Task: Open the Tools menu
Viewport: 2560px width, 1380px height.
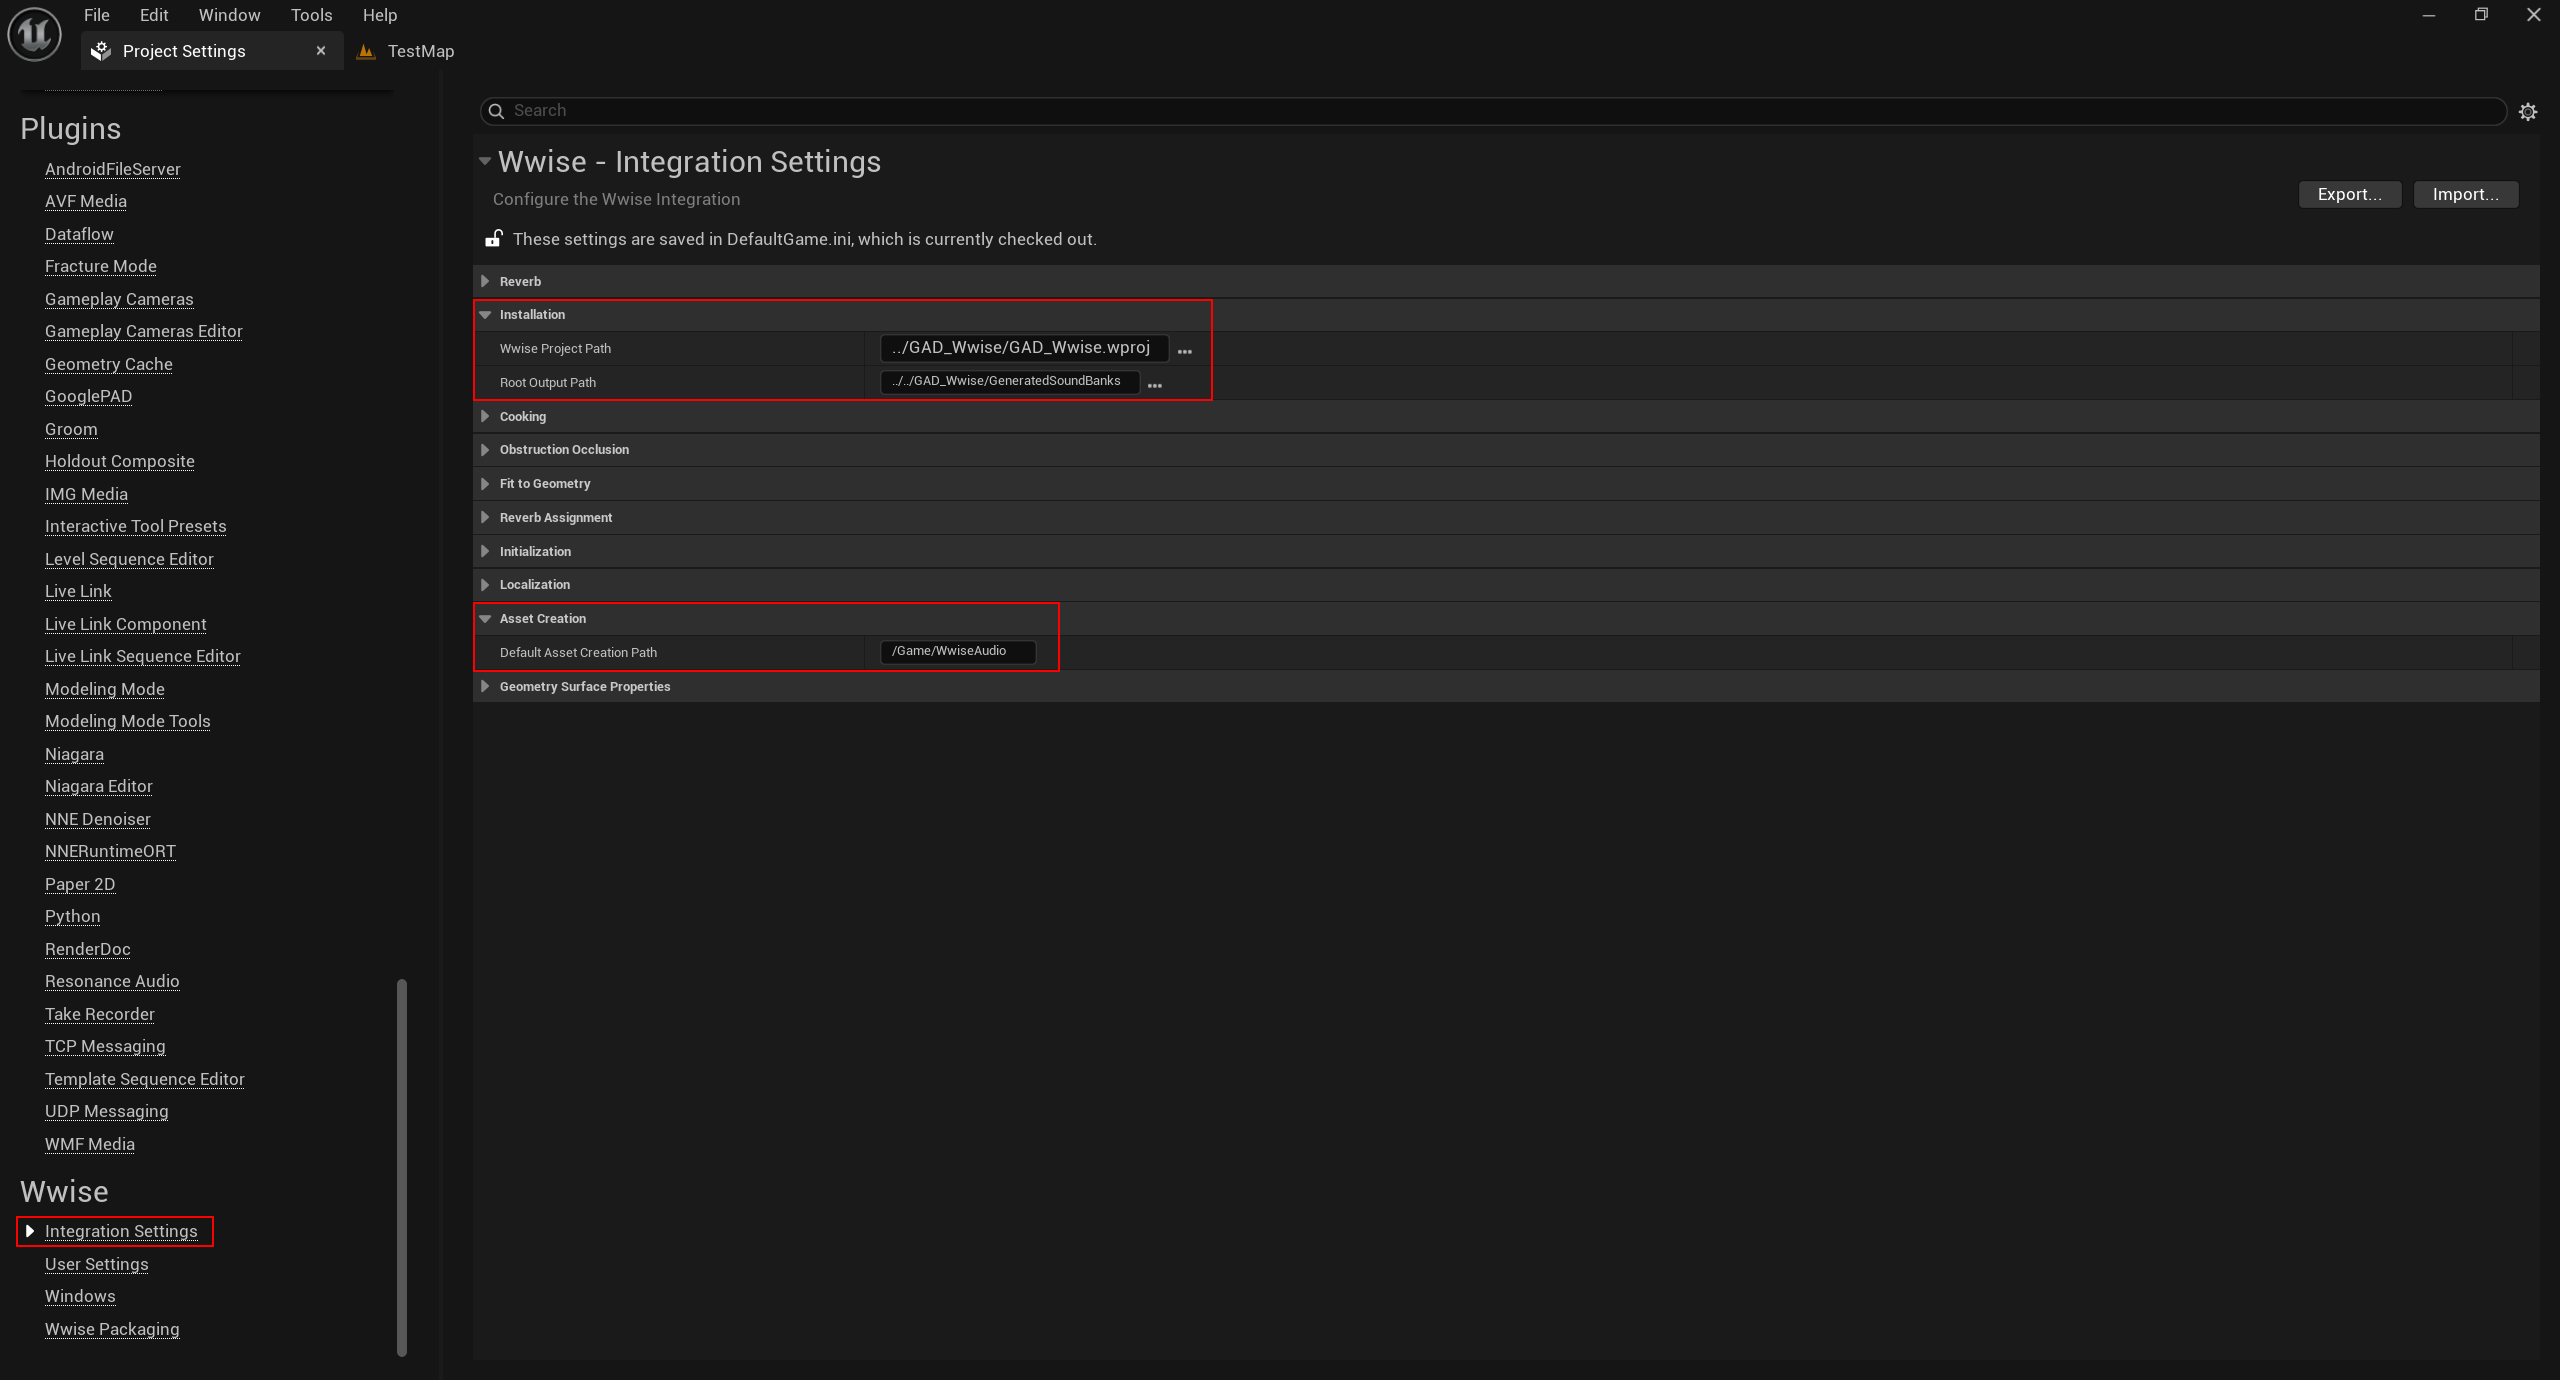Action: click(x=311, y=15)
